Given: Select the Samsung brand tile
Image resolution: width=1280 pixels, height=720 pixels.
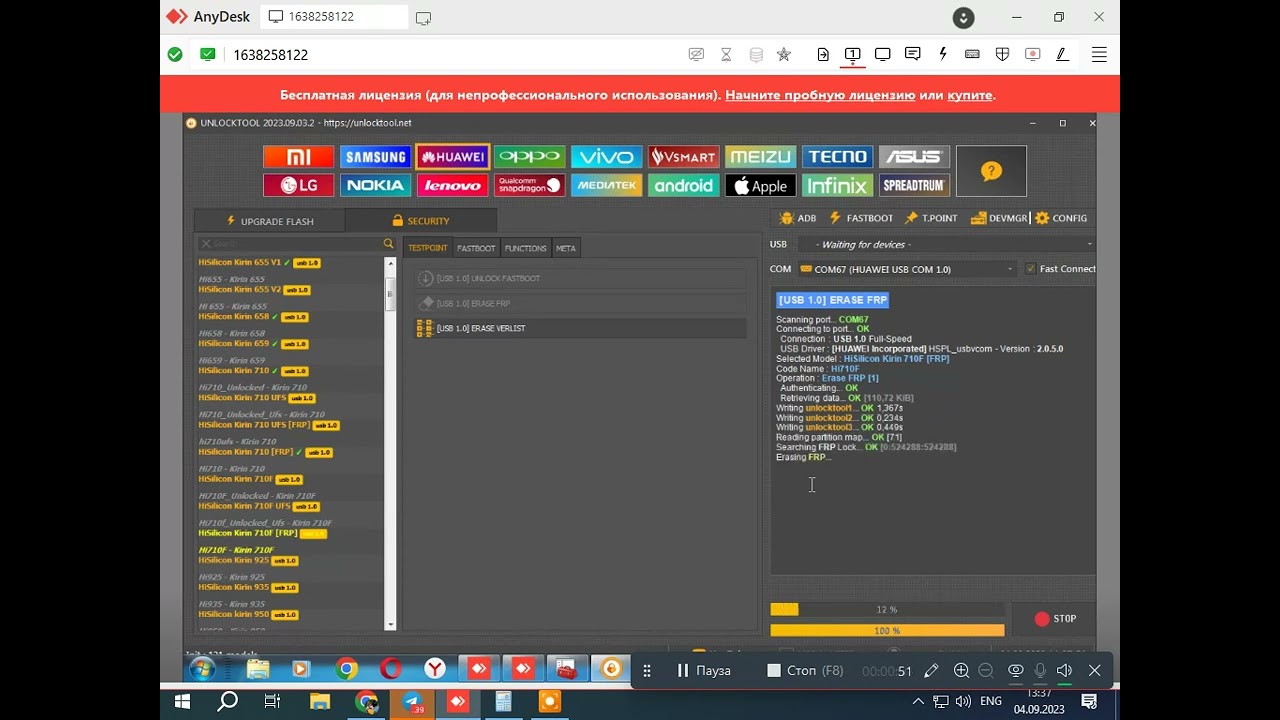Looking at the screenshot, I should [375, 157].
